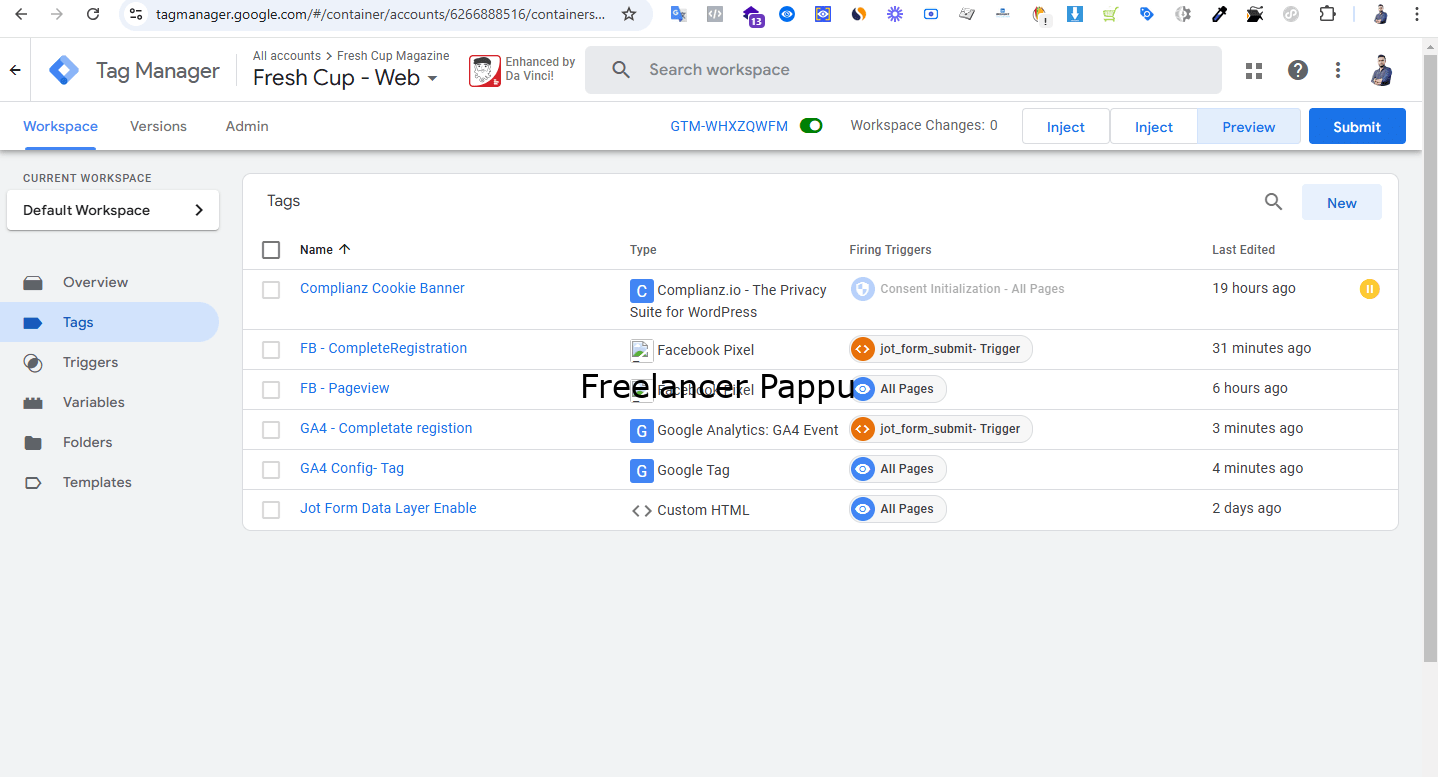Bookmark this page with the star icon
The width and height of the screenshot is (1438, 777).
pyautogui.click(x=628, y=14)
